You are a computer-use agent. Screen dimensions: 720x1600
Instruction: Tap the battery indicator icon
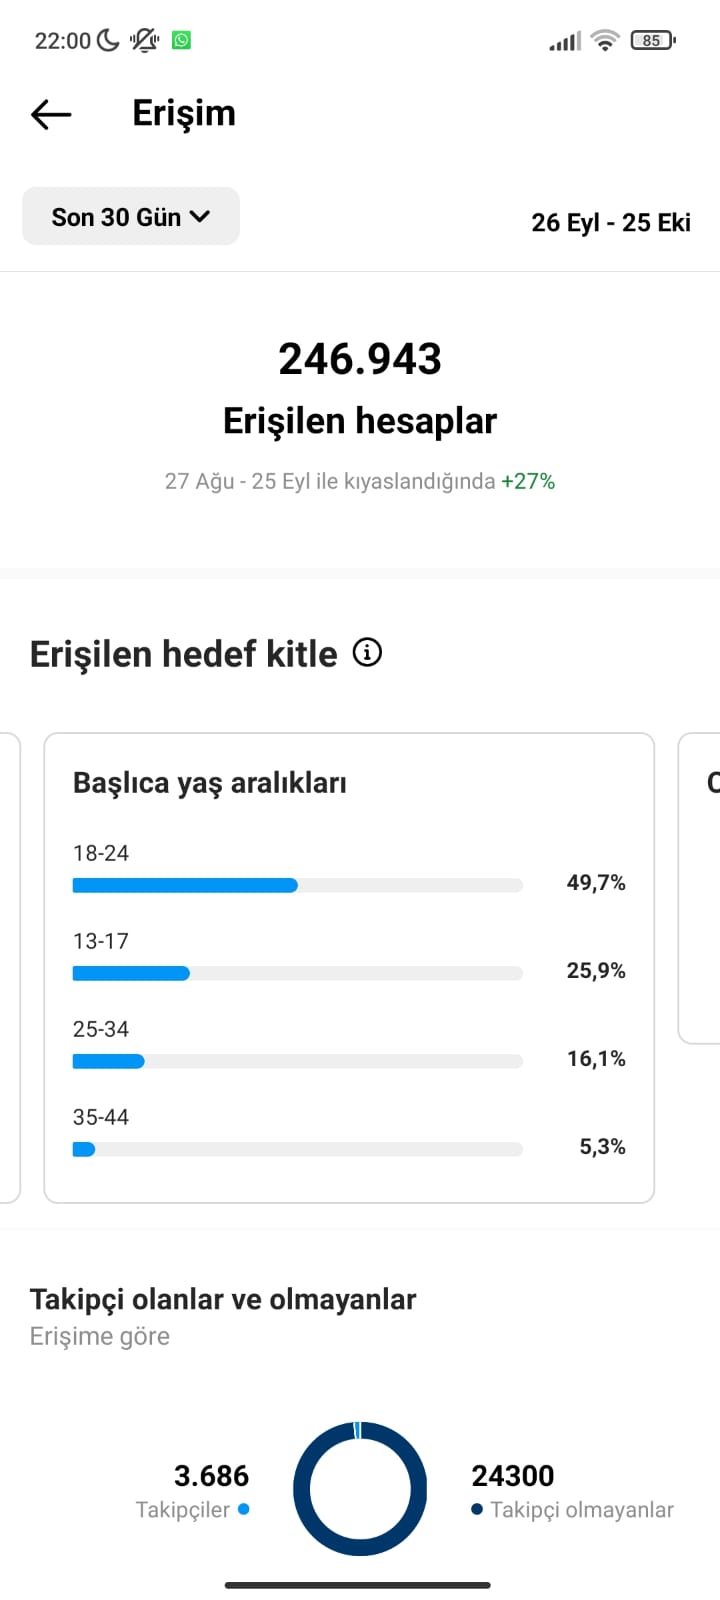pyautogui.click(x=653, y=40)
